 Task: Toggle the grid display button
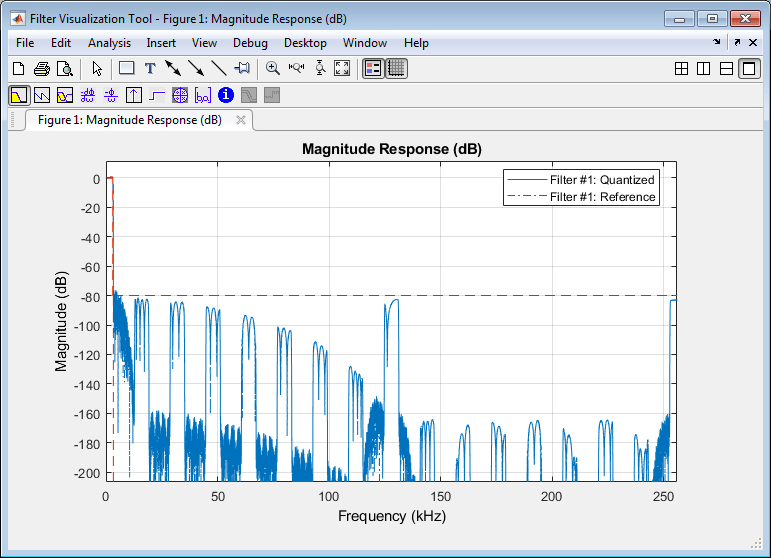click(396, 69)
